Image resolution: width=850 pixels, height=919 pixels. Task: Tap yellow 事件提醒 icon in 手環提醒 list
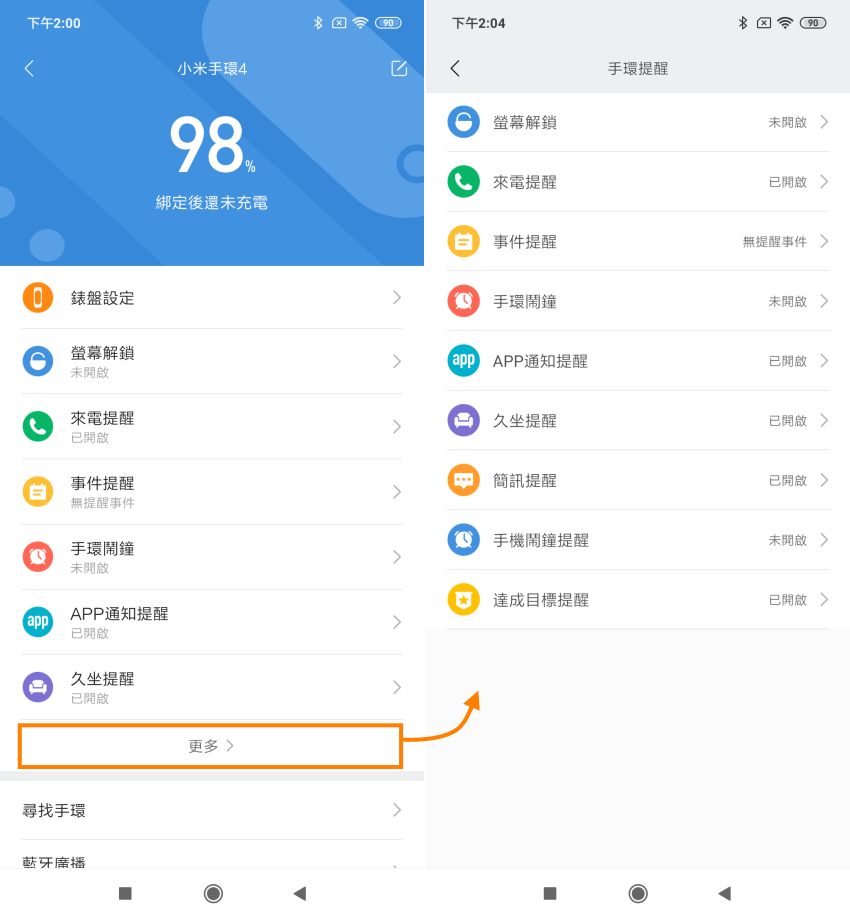464,241
